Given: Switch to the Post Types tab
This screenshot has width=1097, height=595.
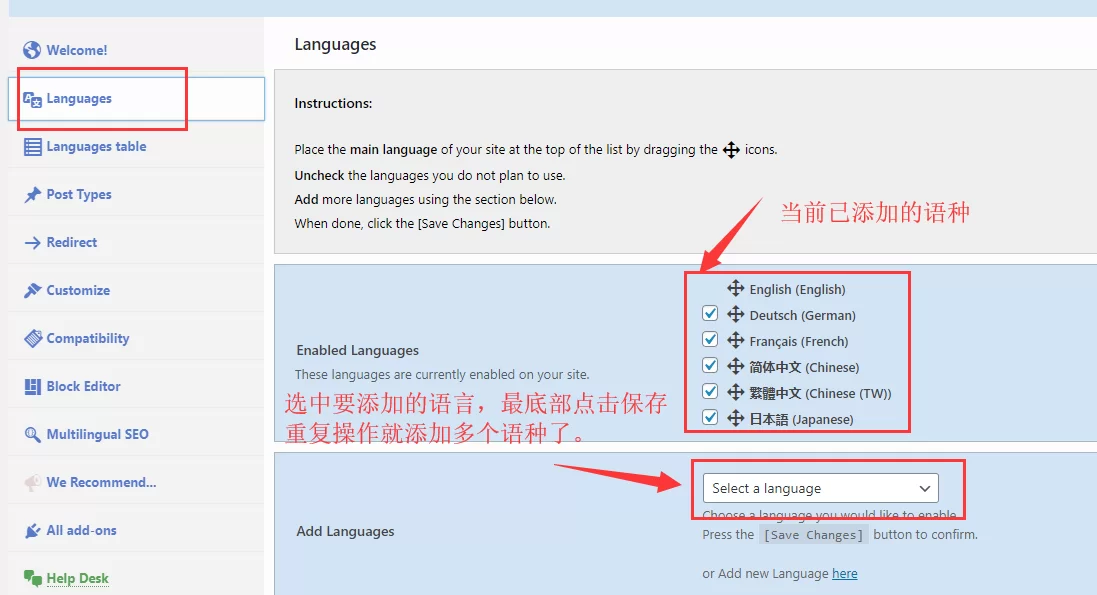Looking at the screenshot, I should [x=136, y=195].
